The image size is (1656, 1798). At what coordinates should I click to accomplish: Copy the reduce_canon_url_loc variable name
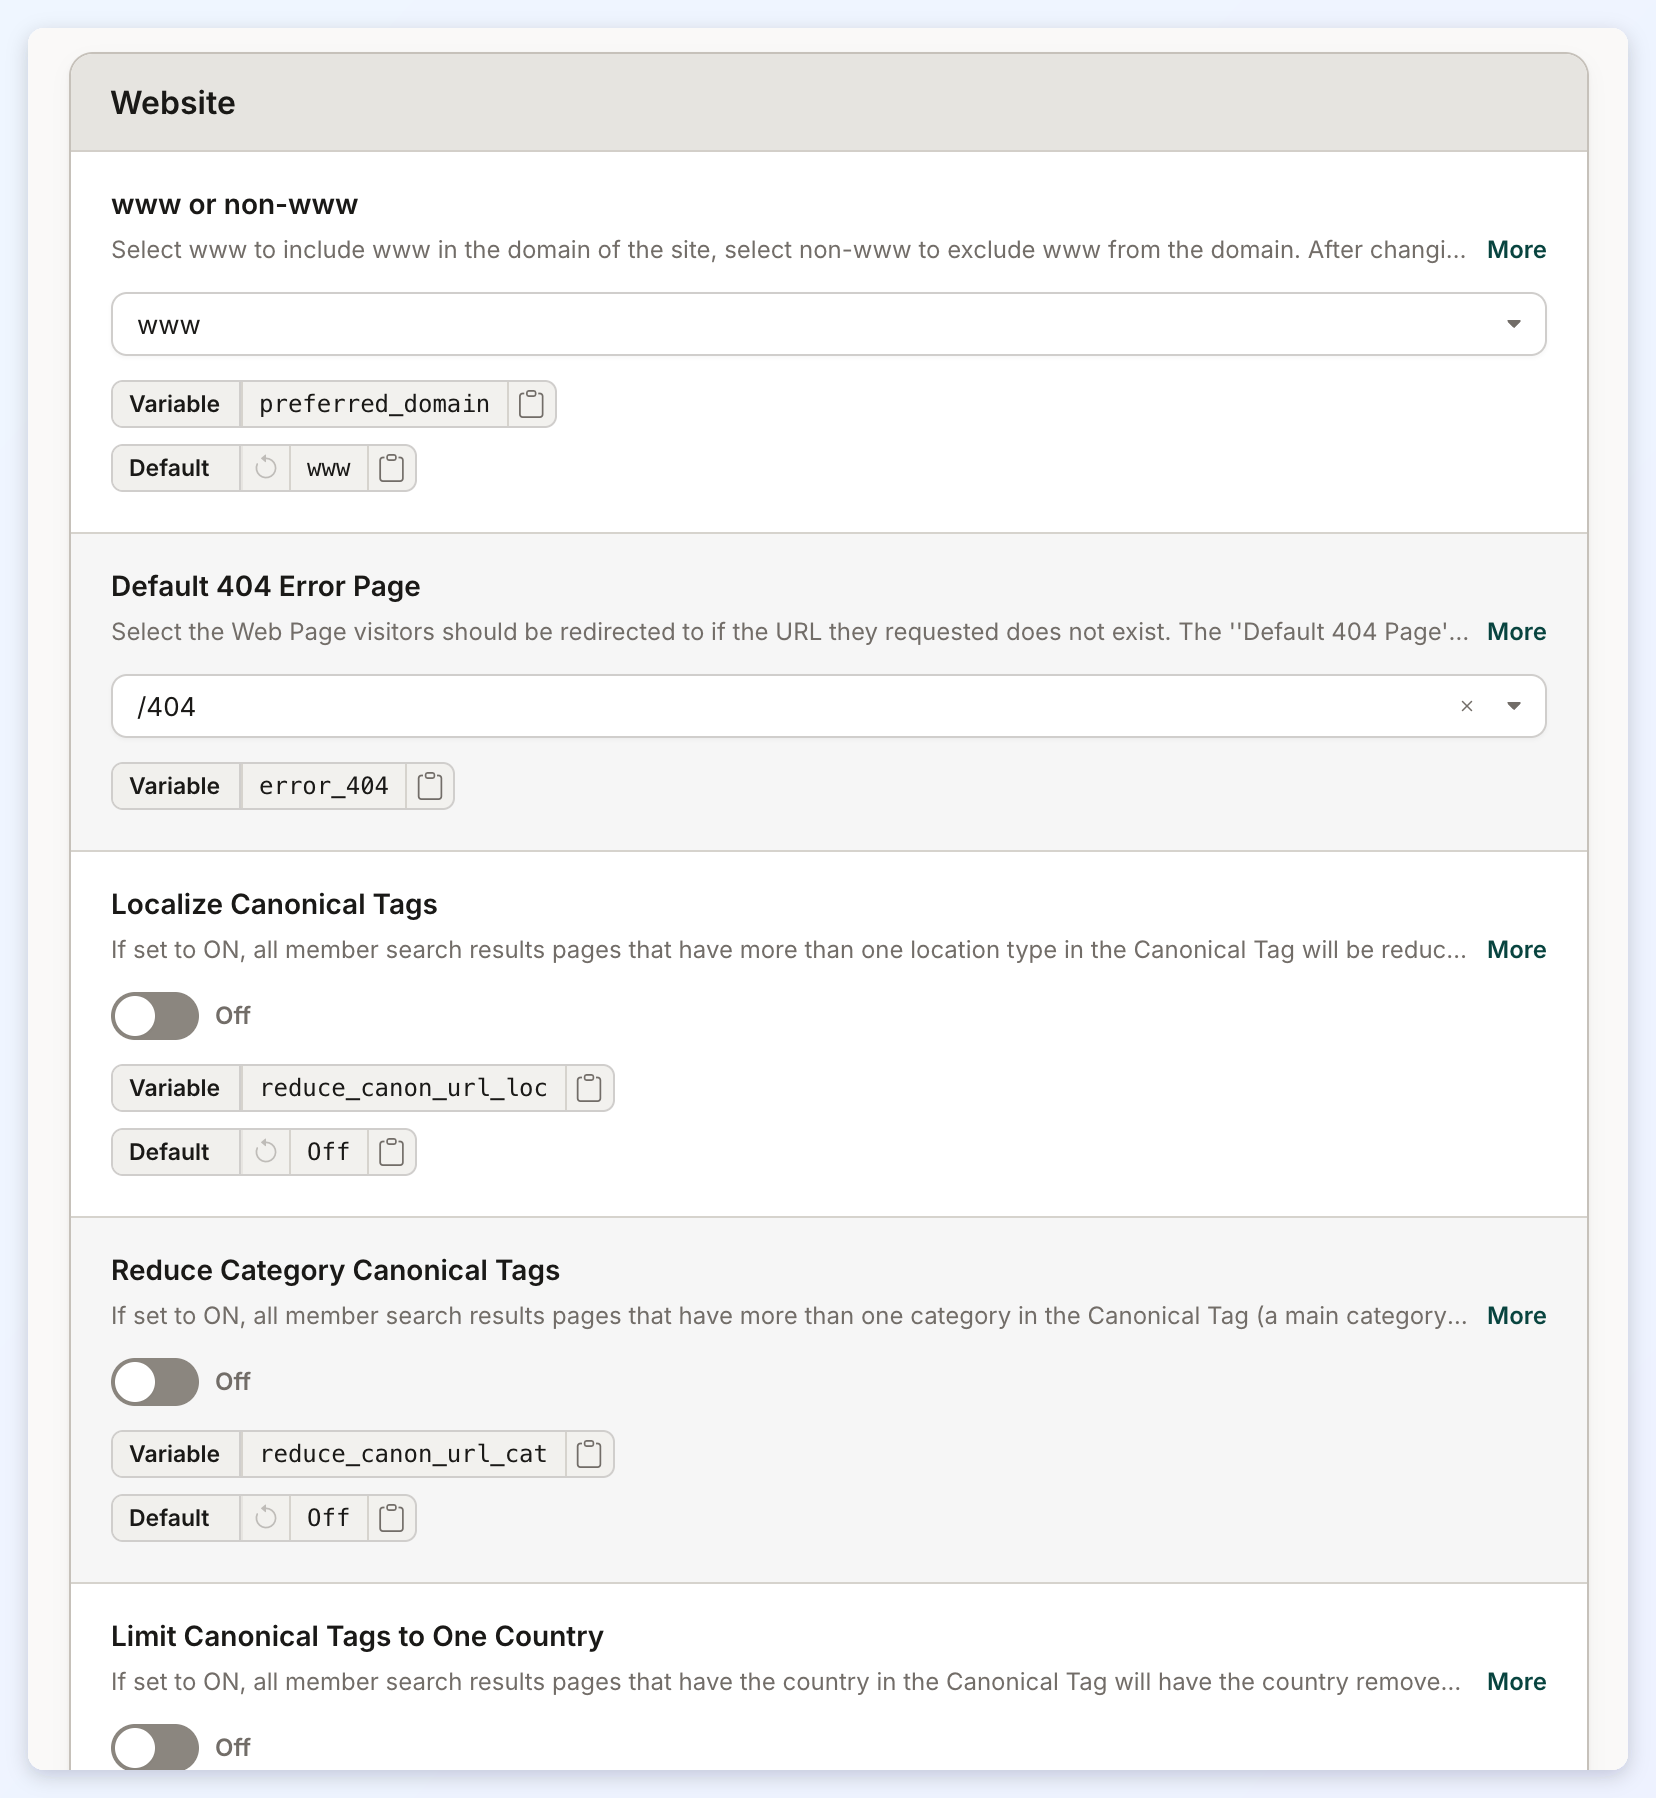589,1088
